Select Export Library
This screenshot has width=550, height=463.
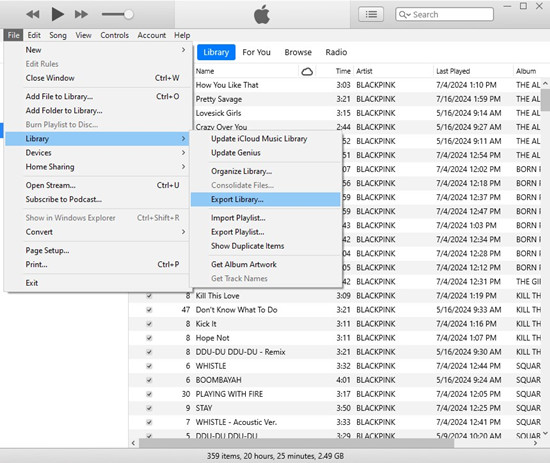coord(266,199)
